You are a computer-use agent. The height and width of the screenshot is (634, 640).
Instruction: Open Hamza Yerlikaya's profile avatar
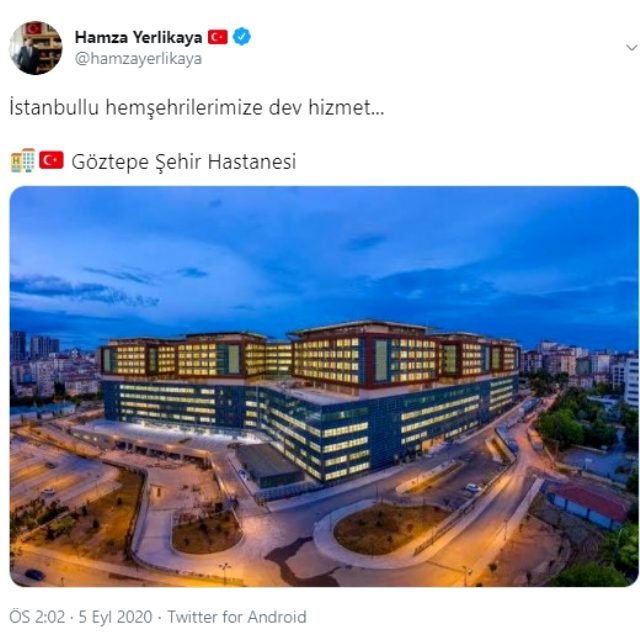pos(36,48)
